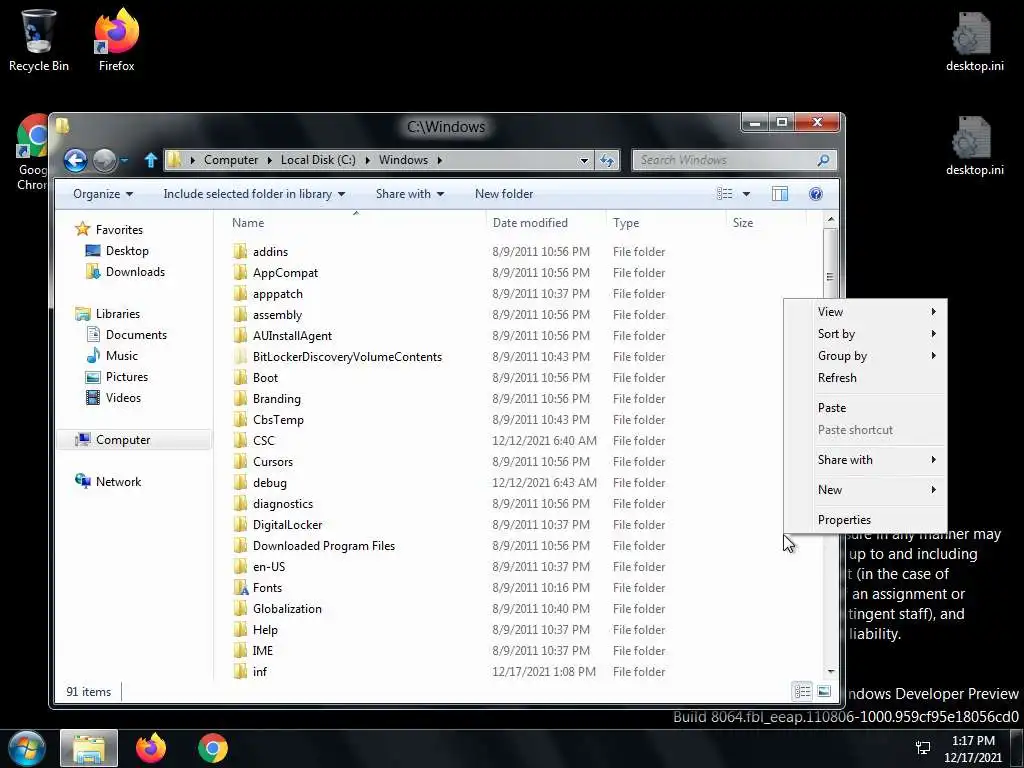Switch to large thumbnails view in status bar
Image resolution: width=1024 pixels, height=768 pixels.
[x=824, y=691]
